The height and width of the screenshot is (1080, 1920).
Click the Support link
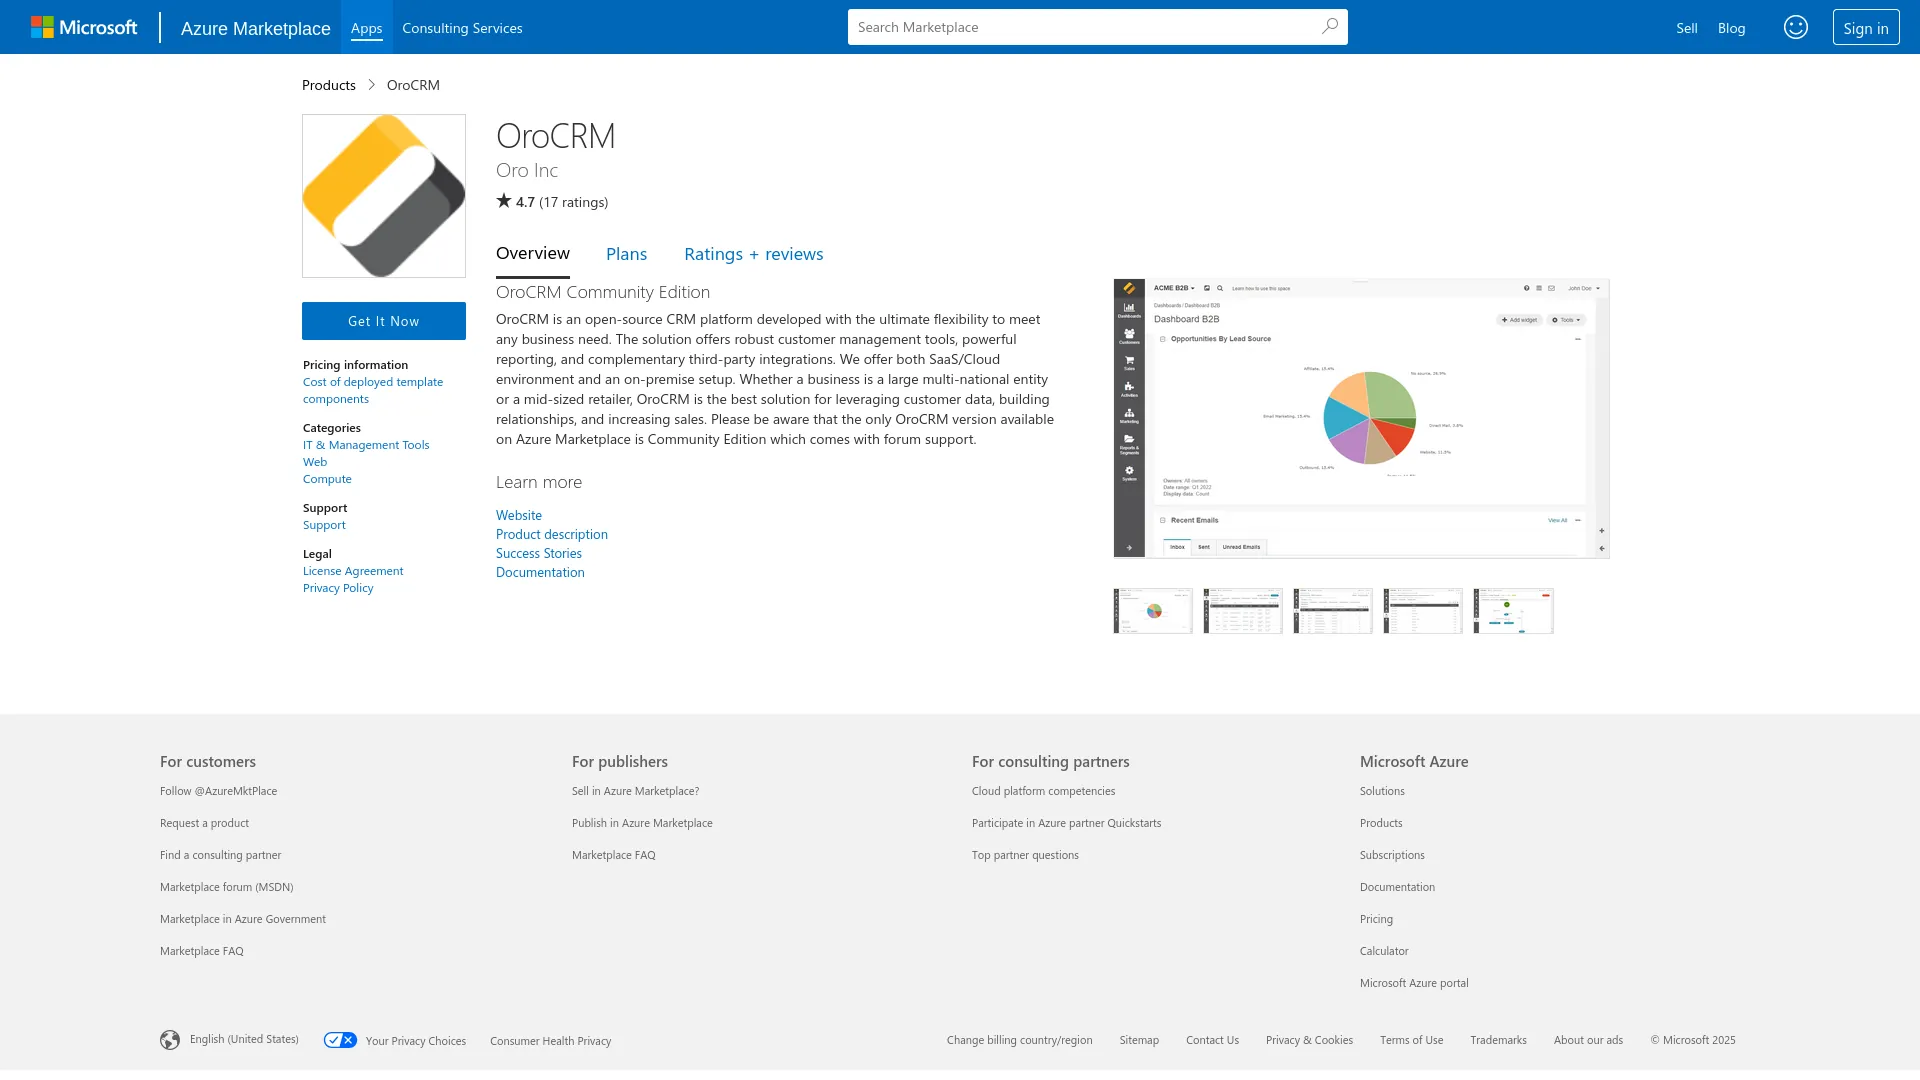324,525
